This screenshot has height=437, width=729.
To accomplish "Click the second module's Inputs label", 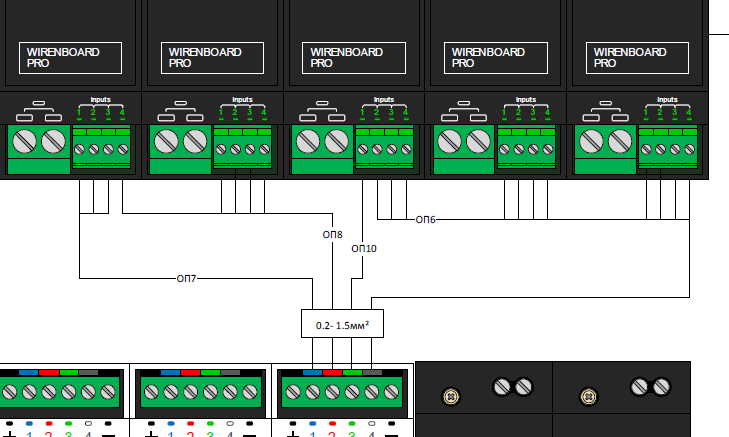I will point(242,100).
